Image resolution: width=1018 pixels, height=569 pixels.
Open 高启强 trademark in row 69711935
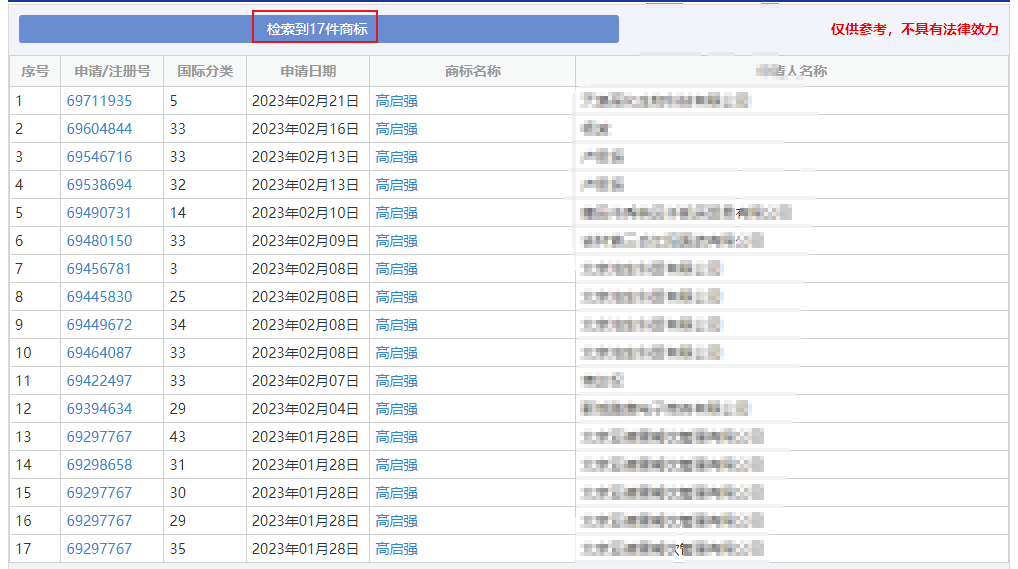pyautogui.click(x=397, y=101)
